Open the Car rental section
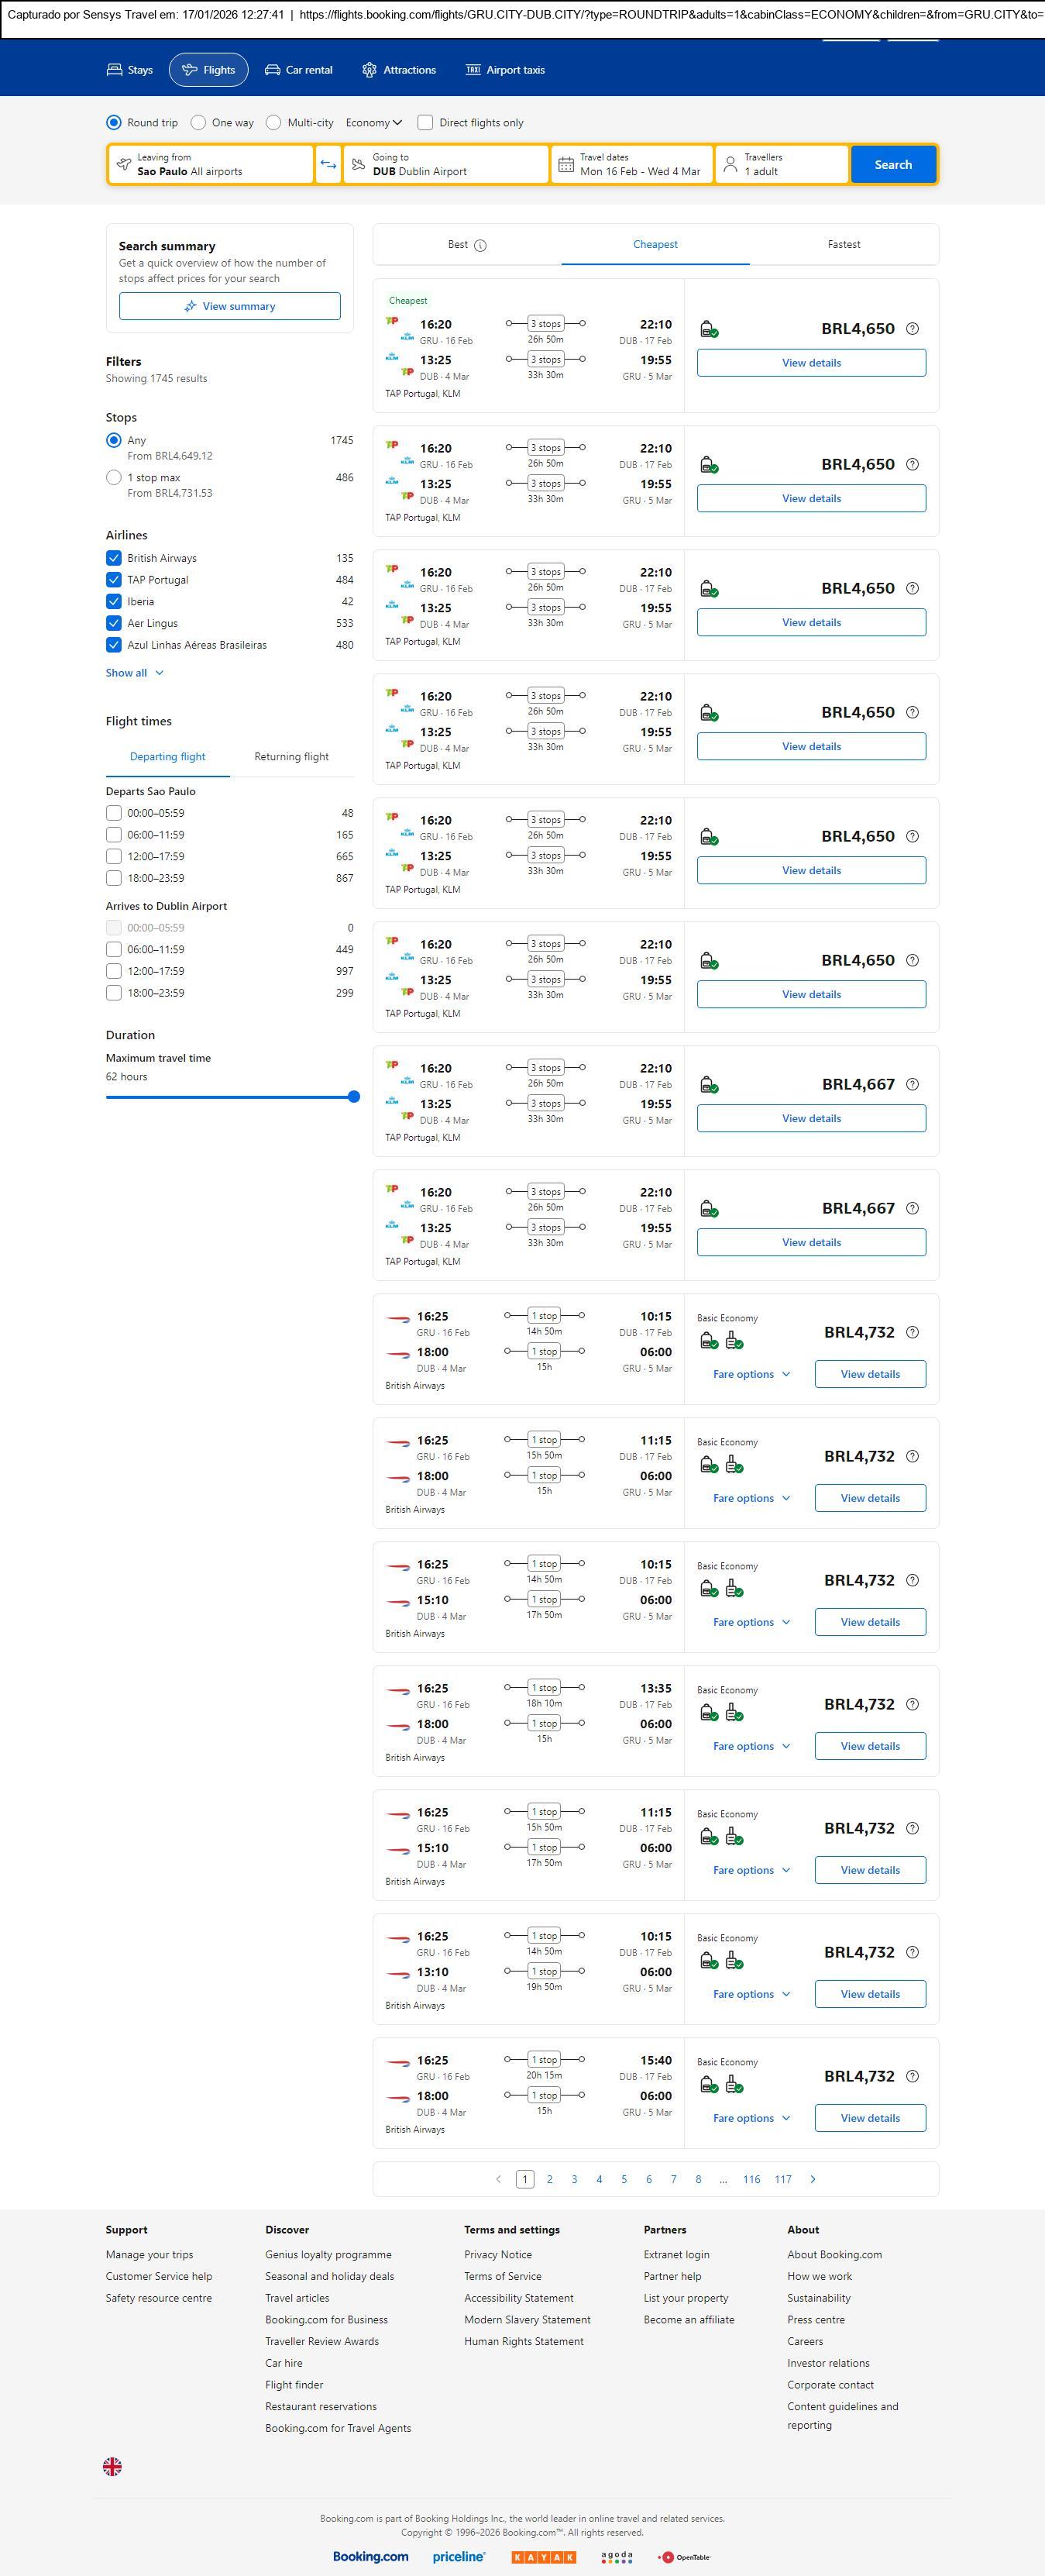The image size is (1045, 2576). coord(298,70)
